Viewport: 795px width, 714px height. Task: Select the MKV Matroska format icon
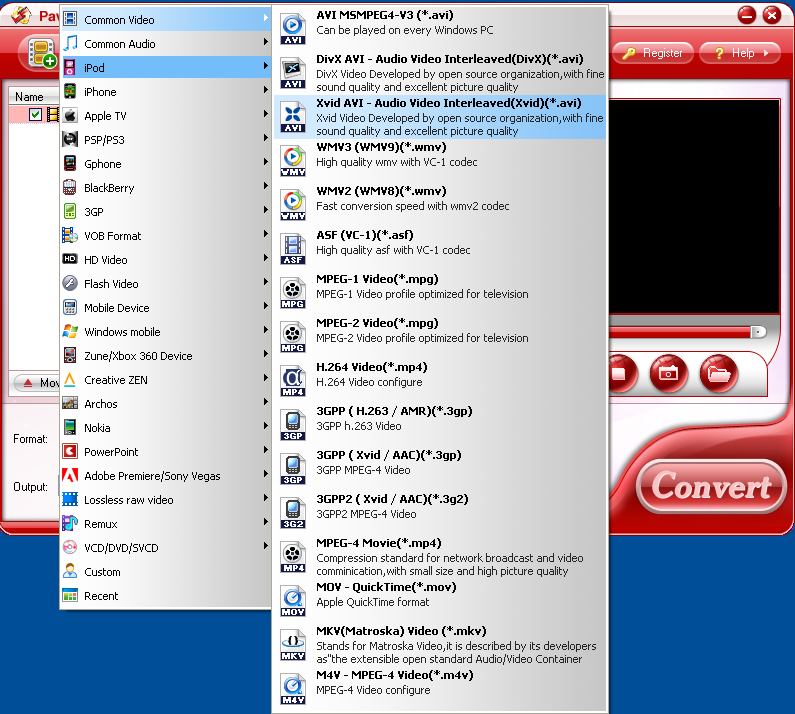[293, 646]
